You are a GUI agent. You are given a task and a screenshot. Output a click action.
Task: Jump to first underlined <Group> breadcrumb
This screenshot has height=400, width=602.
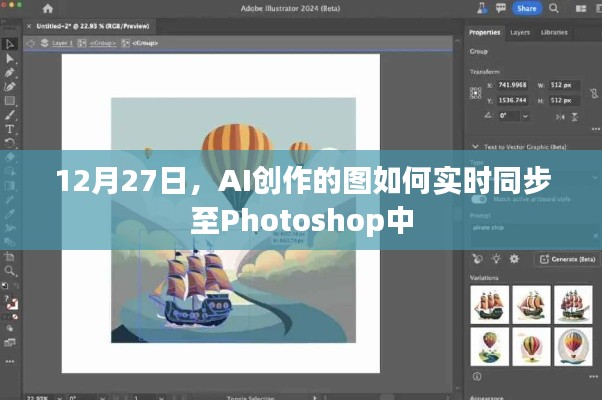click(103, 43)
